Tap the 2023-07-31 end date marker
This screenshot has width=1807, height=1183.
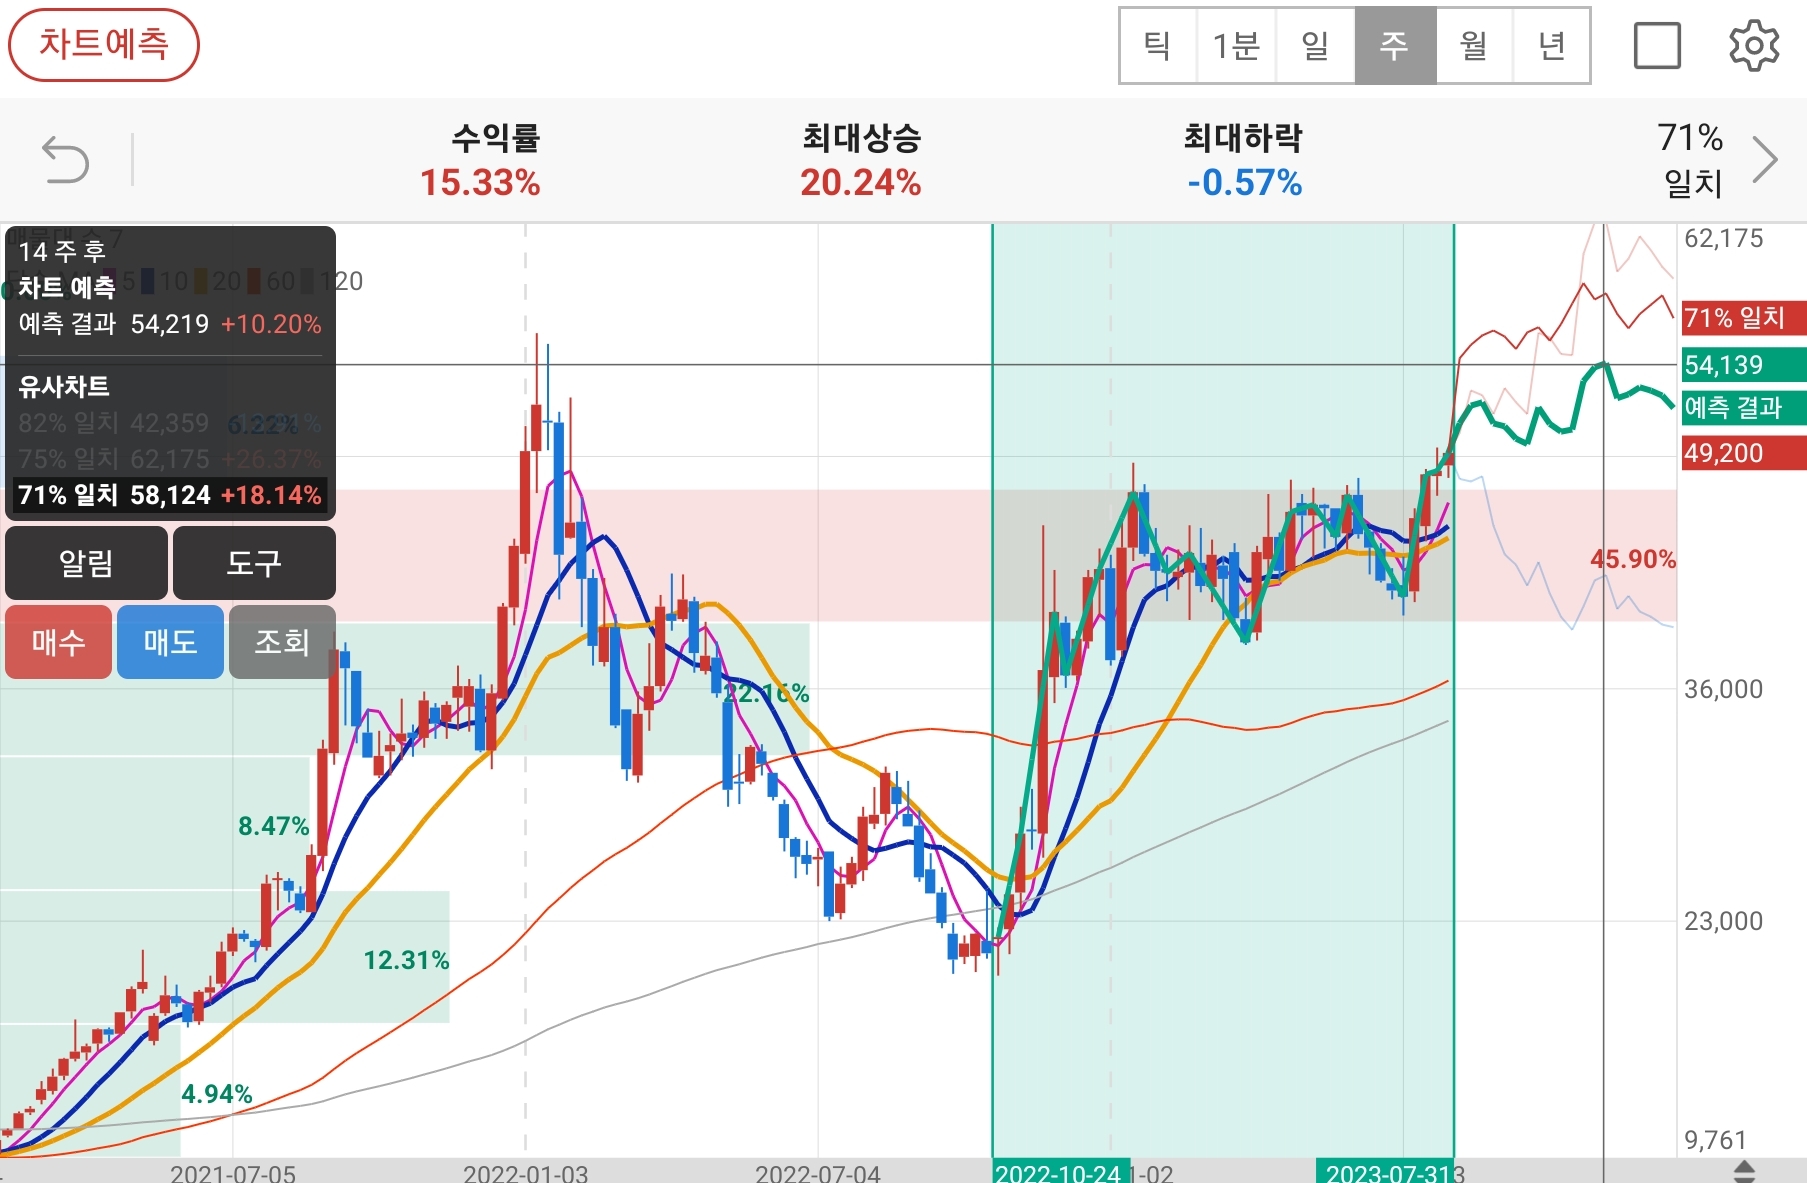pos(1385,1172)
